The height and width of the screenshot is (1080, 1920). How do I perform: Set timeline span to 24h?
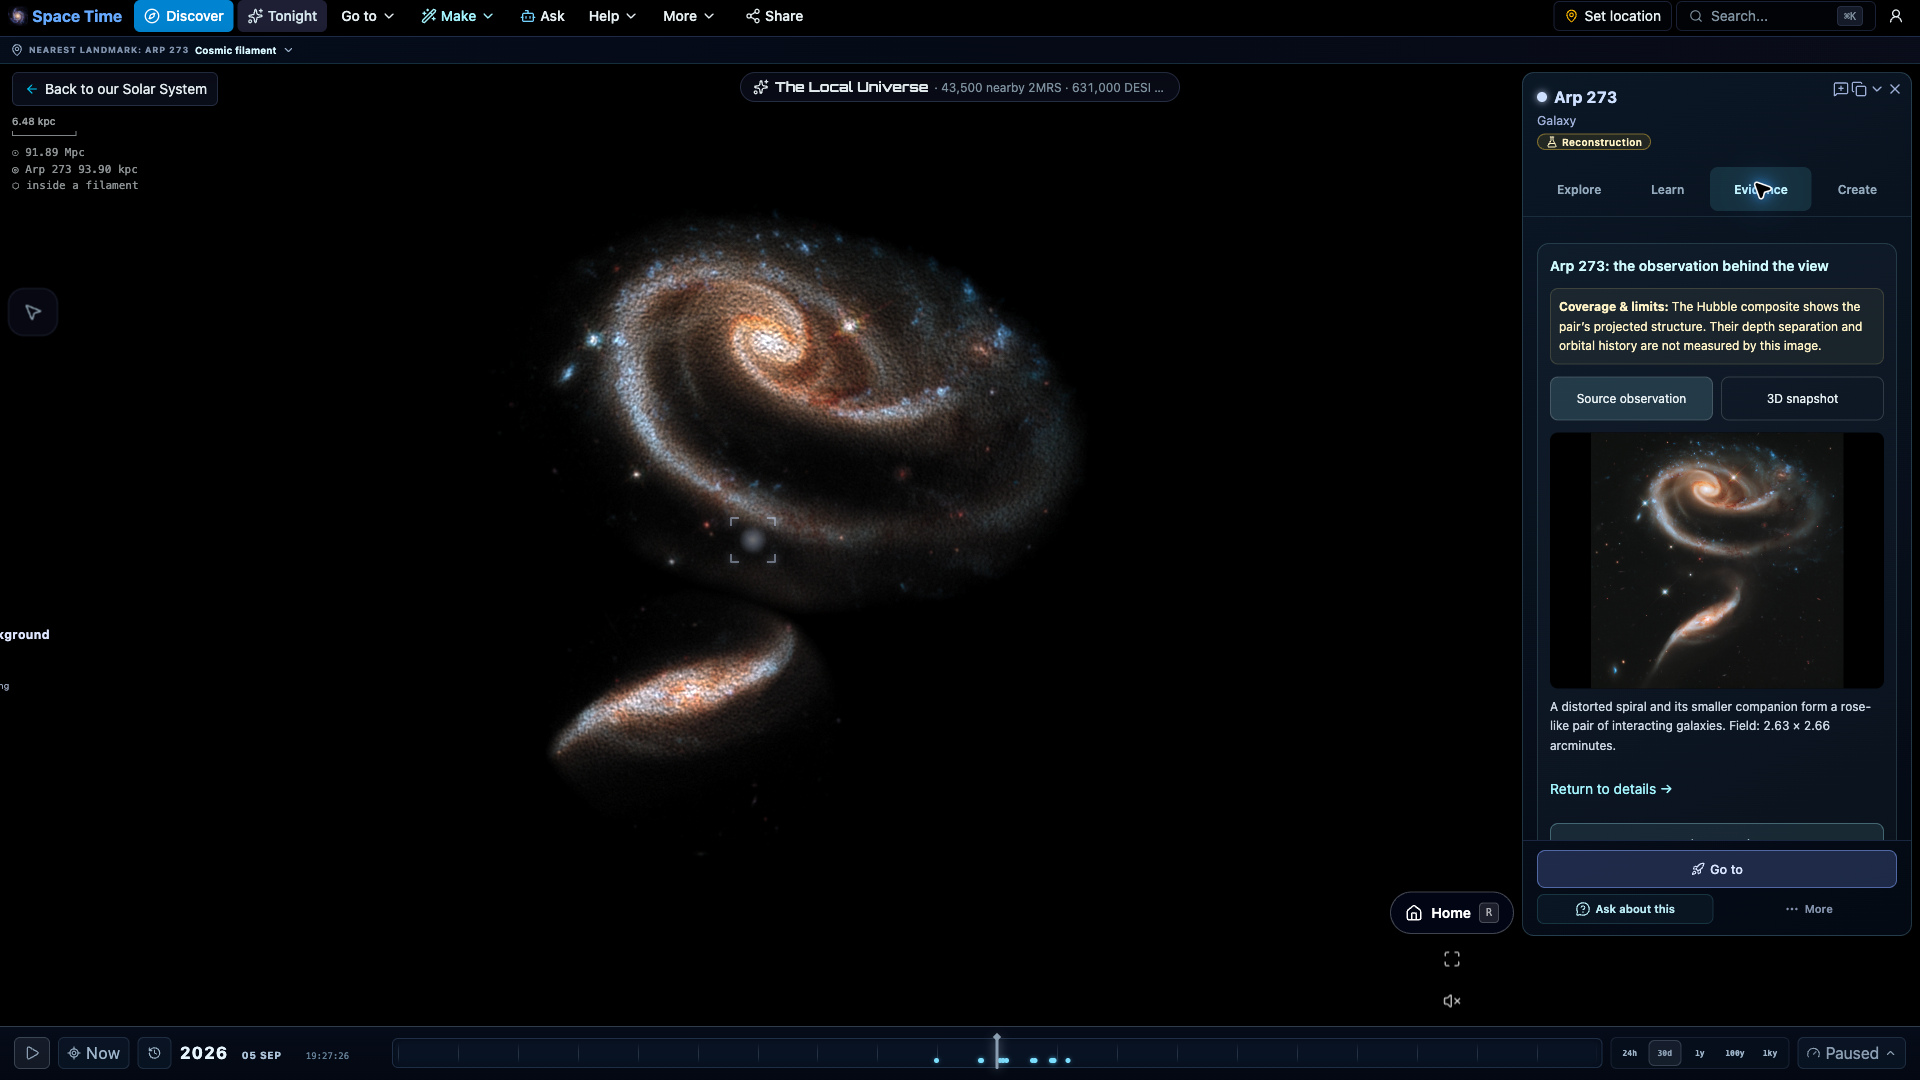click(1630, 1053)
